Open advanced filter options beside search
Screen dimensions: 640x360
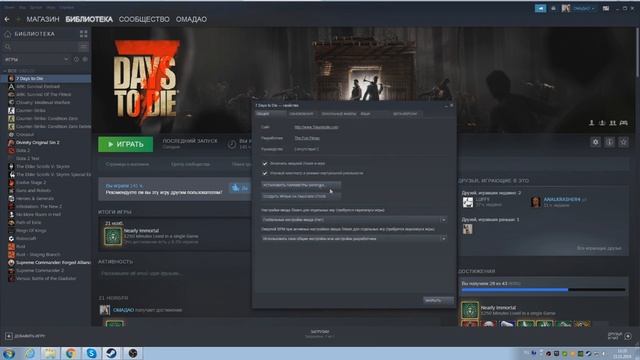[x=83, y=47]
